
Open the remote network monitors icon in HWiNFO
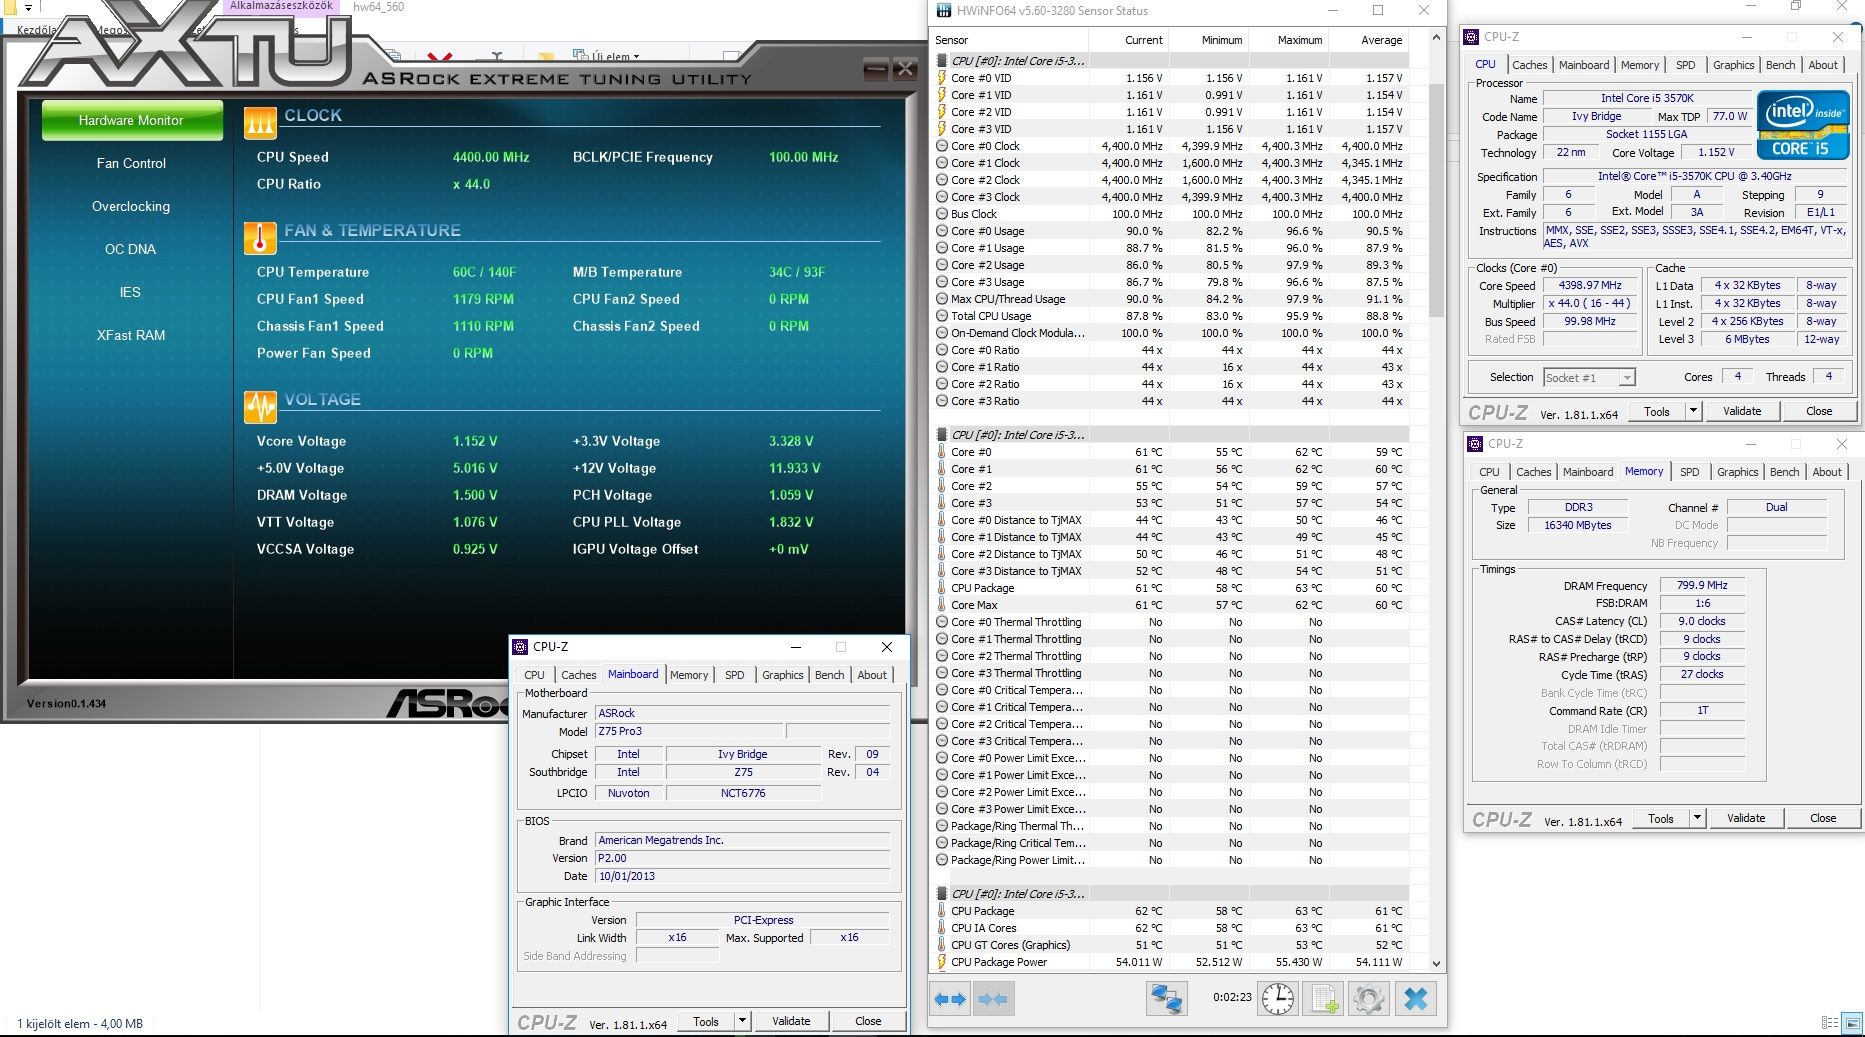(1166, 998)
